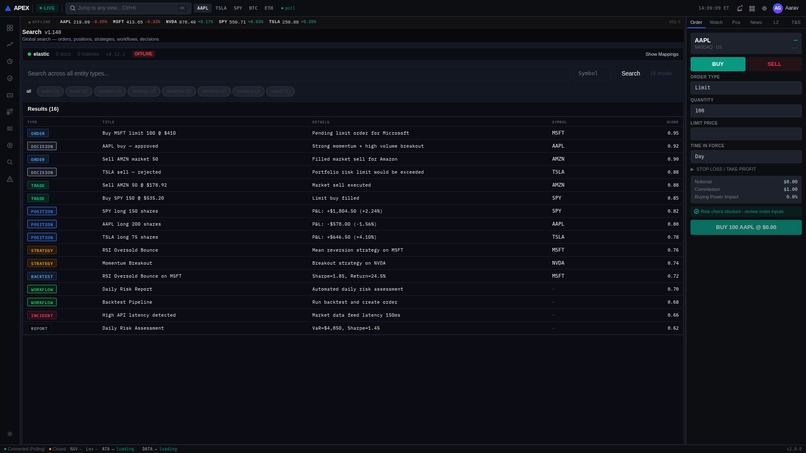This screenshot has width=806, height=453.
Task: Expand the Stop Loss / Take Profit section
Action: click(723, 169)
